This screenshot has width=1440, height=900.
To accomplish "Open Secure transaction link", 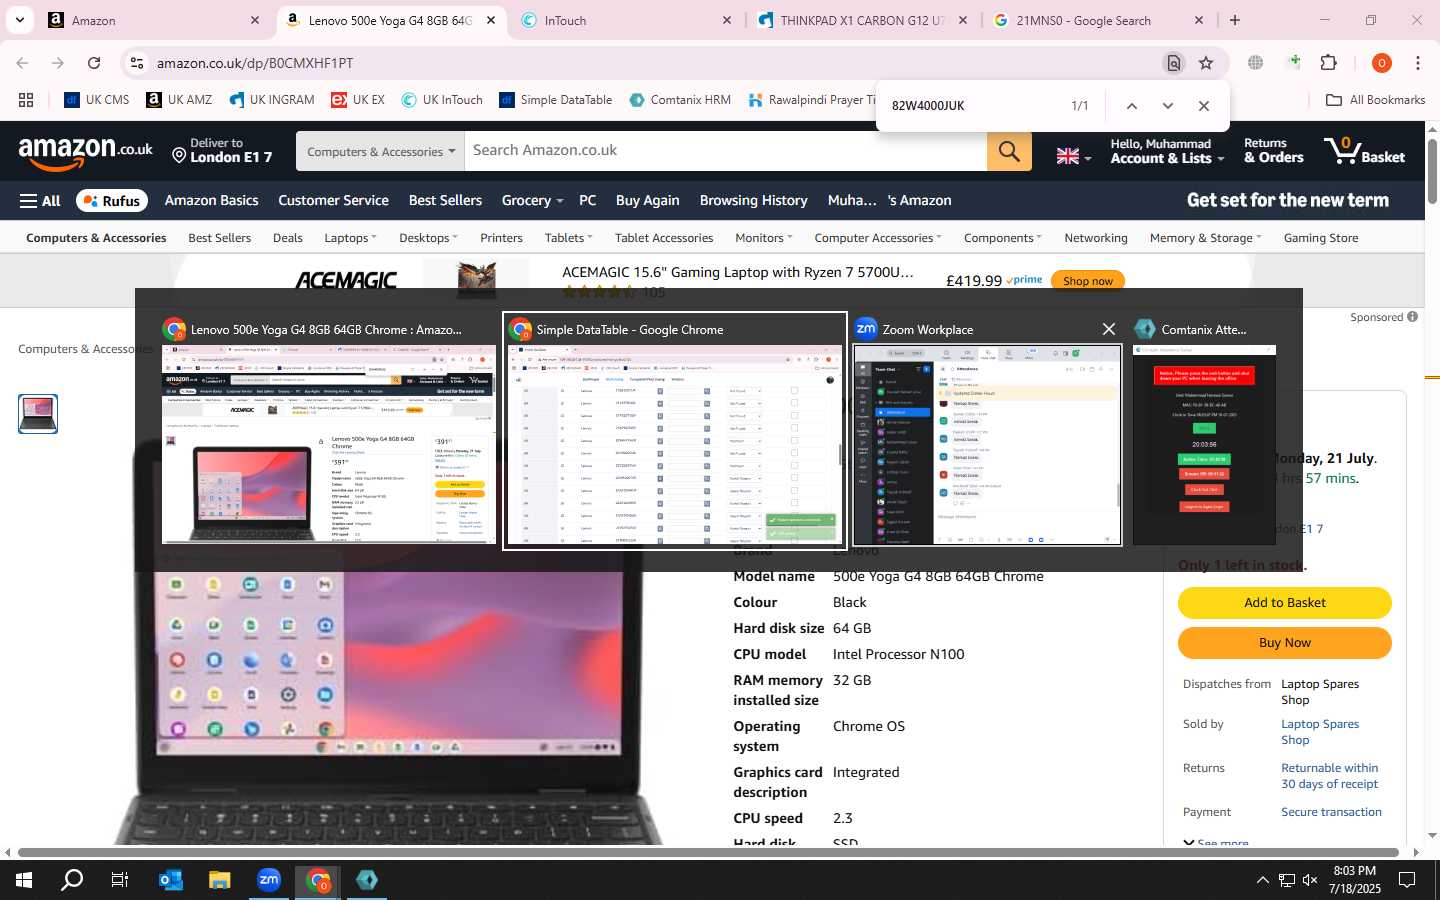I will pyautogui.click(x=1331, y=812).
